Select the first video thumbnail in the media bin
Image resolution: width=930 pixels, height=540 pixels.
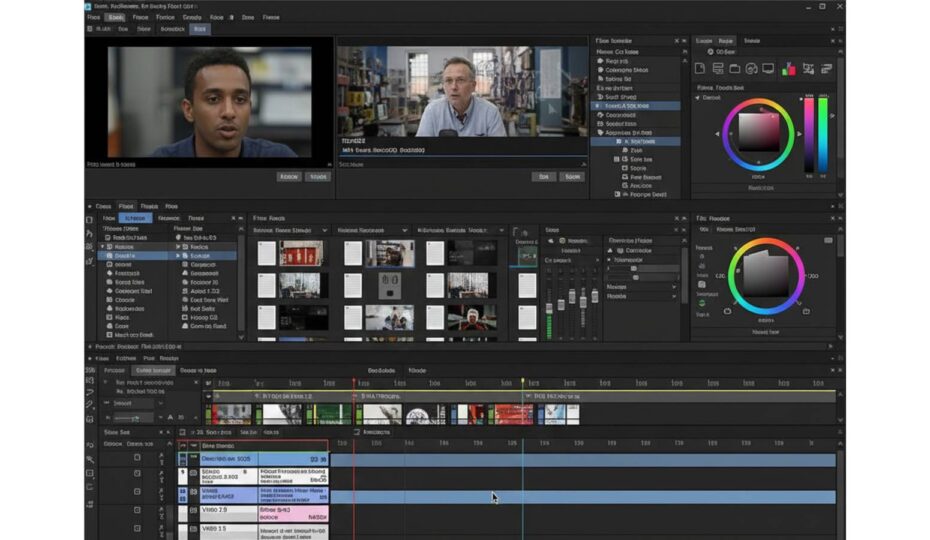pos(300,253)
